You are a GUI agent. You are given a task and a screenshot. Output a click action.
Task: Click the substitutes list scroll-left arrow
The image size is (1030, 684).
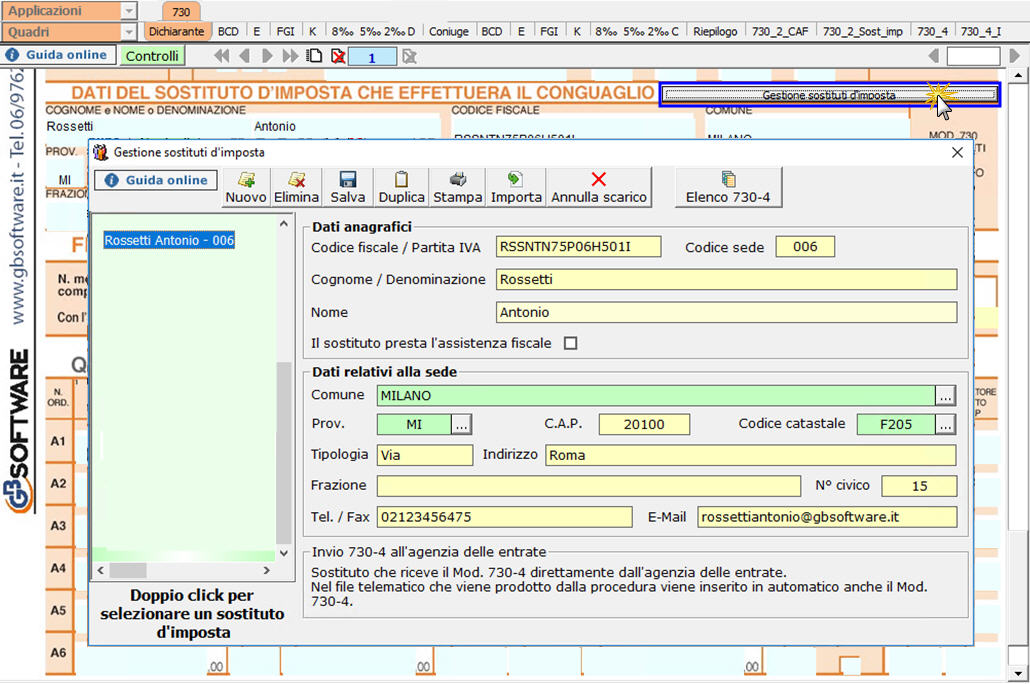(x=101, y=570)
